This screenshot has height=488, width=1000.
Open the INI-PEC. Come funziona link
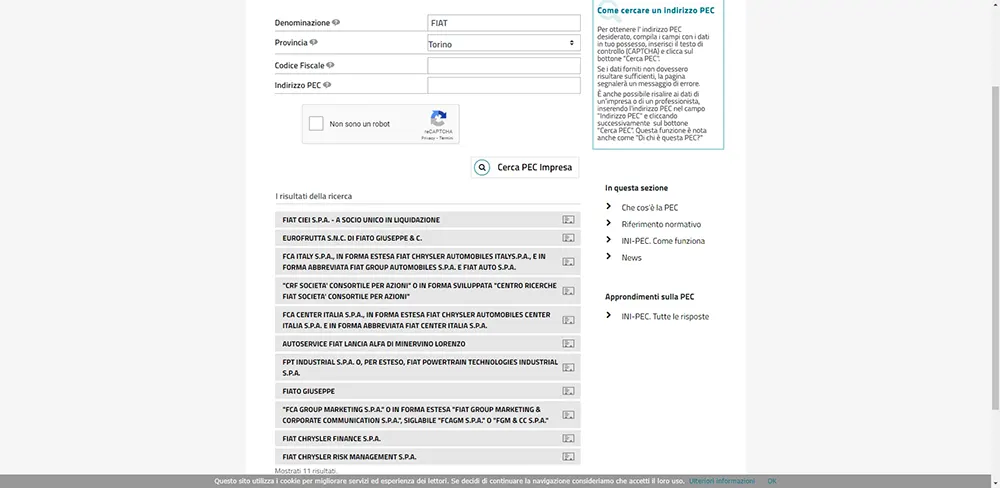click(x=663, y=240)
